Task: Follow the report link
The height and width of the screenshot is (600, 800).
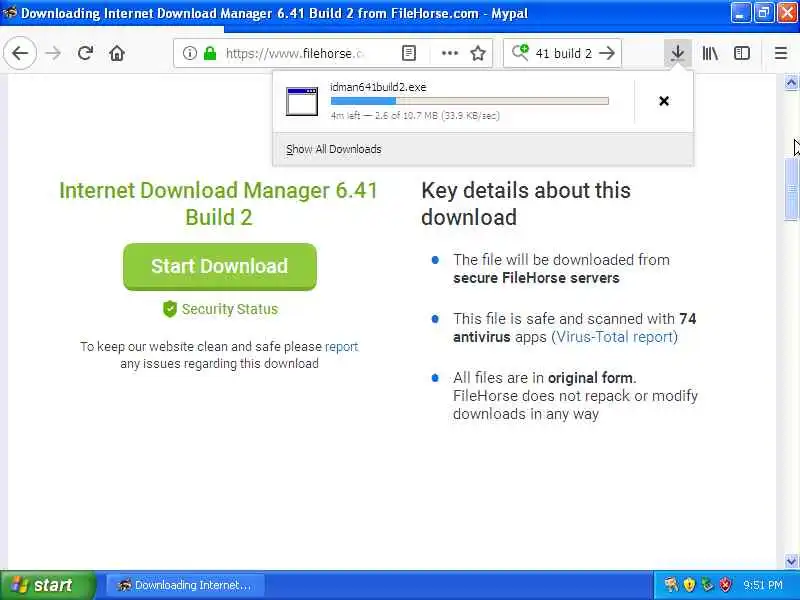Action: pyautogui.click(x=341, y=346)
